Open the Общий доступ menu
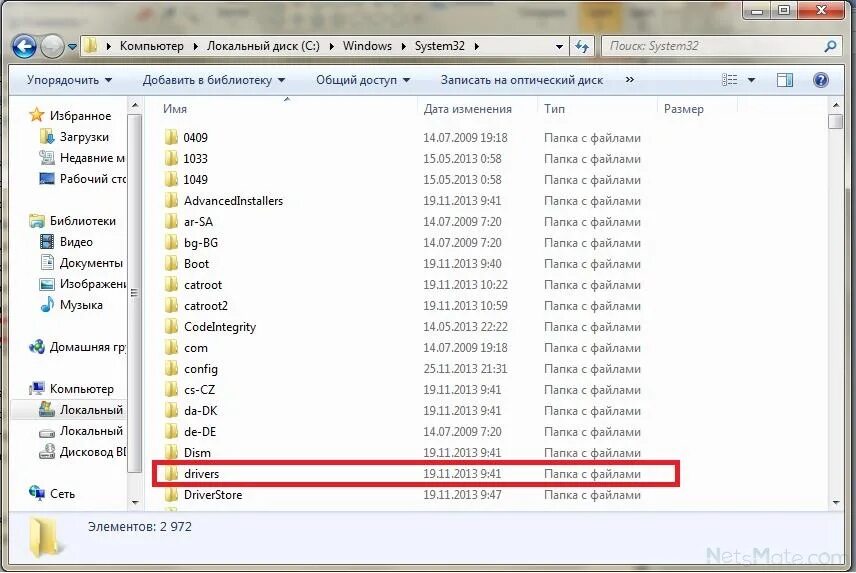 pos(362,80)
